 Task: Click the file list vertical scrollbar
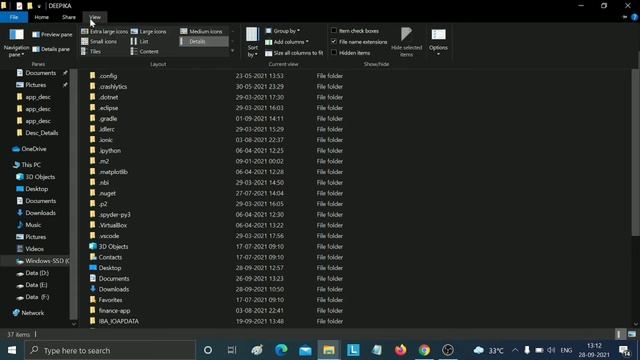click(636, 152)
